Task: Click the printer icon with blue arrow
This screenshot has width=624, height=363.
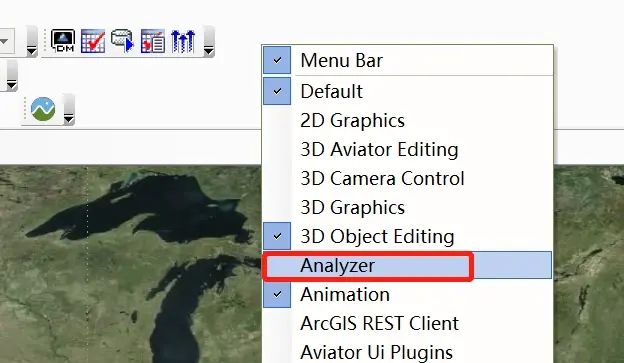Action: pos(122,41)
